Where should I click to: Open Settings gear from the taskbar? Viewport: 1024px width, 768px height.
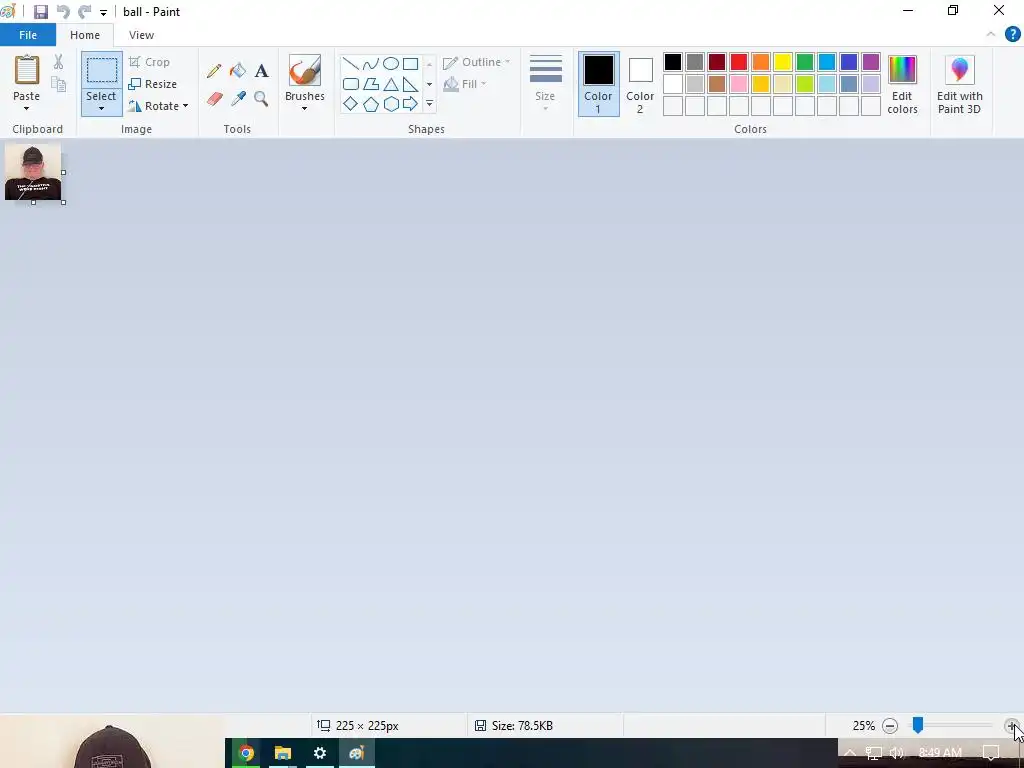click(x=319, y=753)
